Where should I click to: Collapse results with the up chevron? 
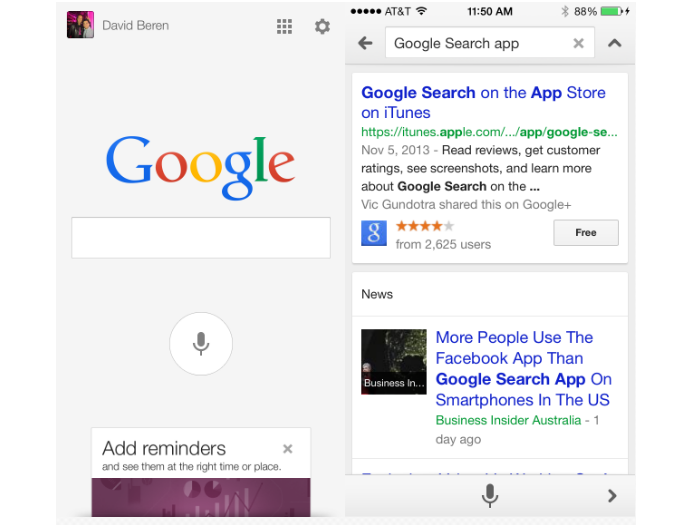[x=614, y=43]
